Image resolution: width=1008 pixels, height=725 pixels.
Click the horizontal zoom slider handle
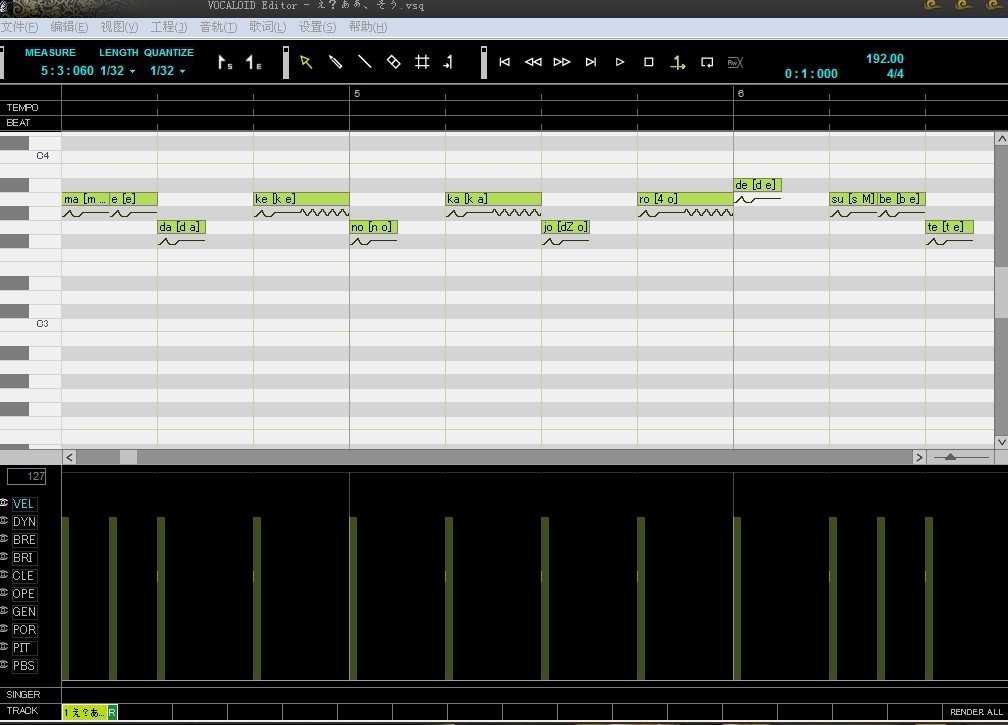click(x=950, y=457)
